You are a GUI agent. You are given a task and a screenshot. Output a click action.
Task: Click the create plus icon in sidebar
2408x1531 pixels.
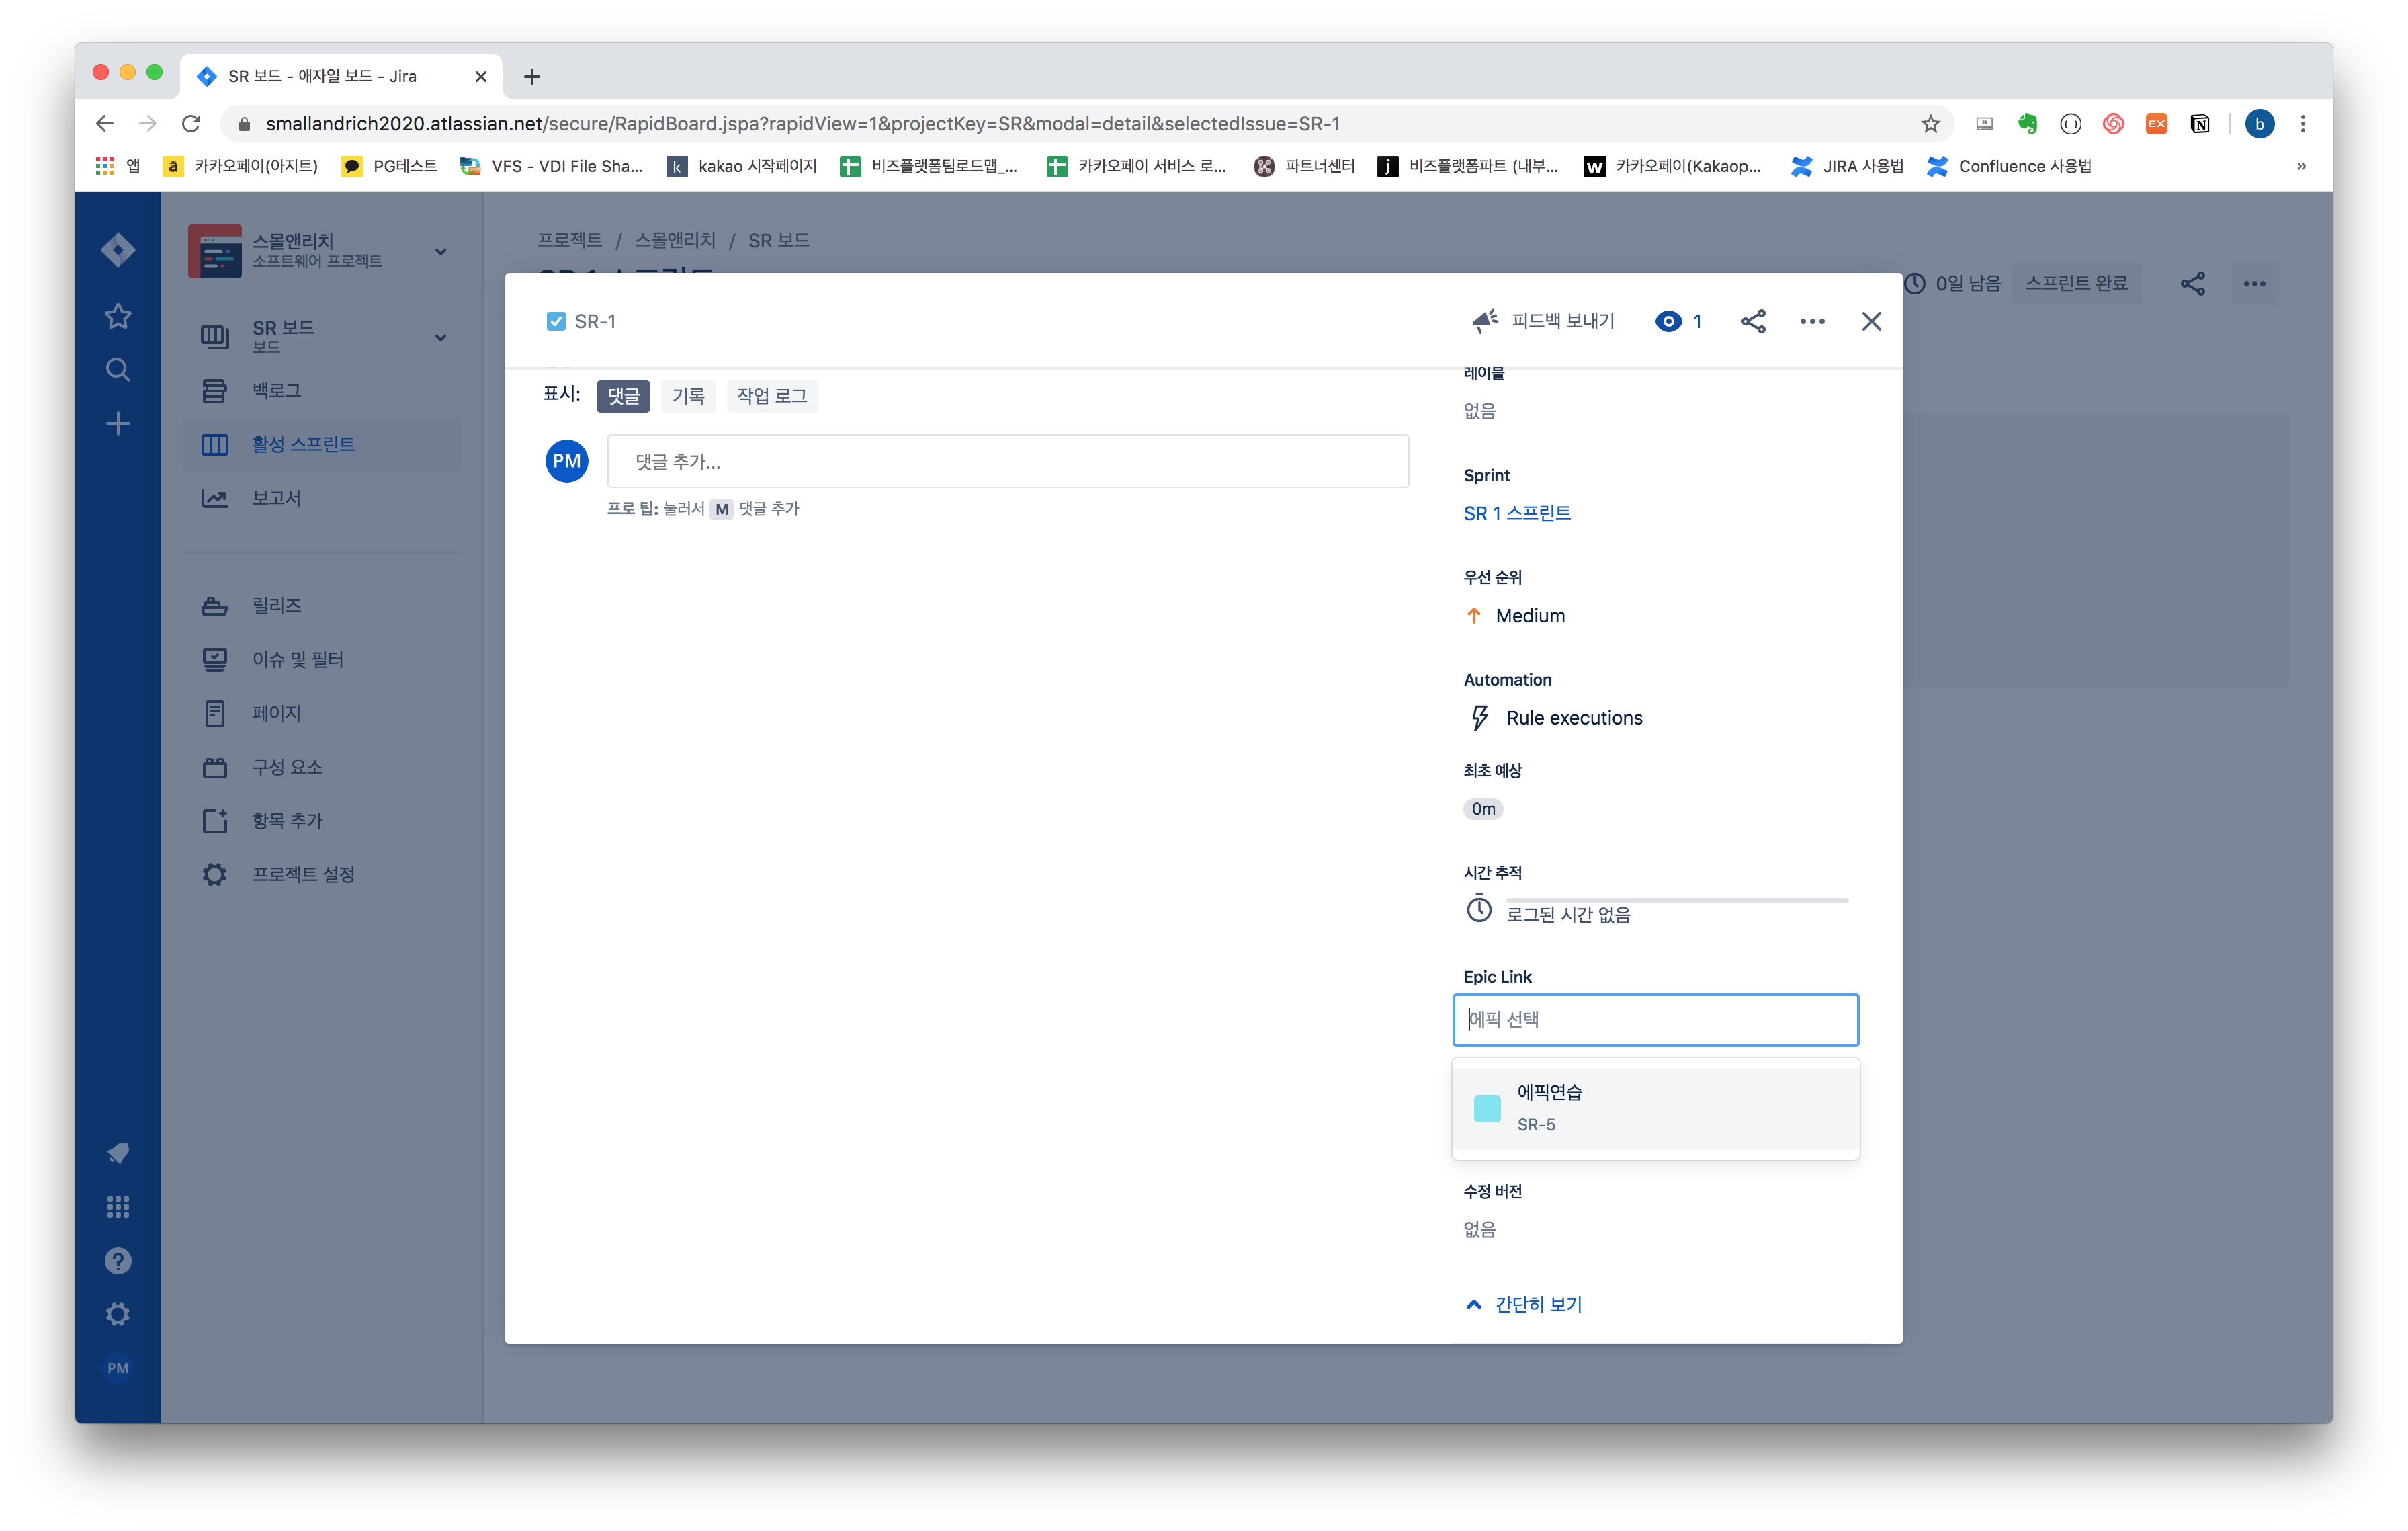pyautogui.click(x=118, y=424)
